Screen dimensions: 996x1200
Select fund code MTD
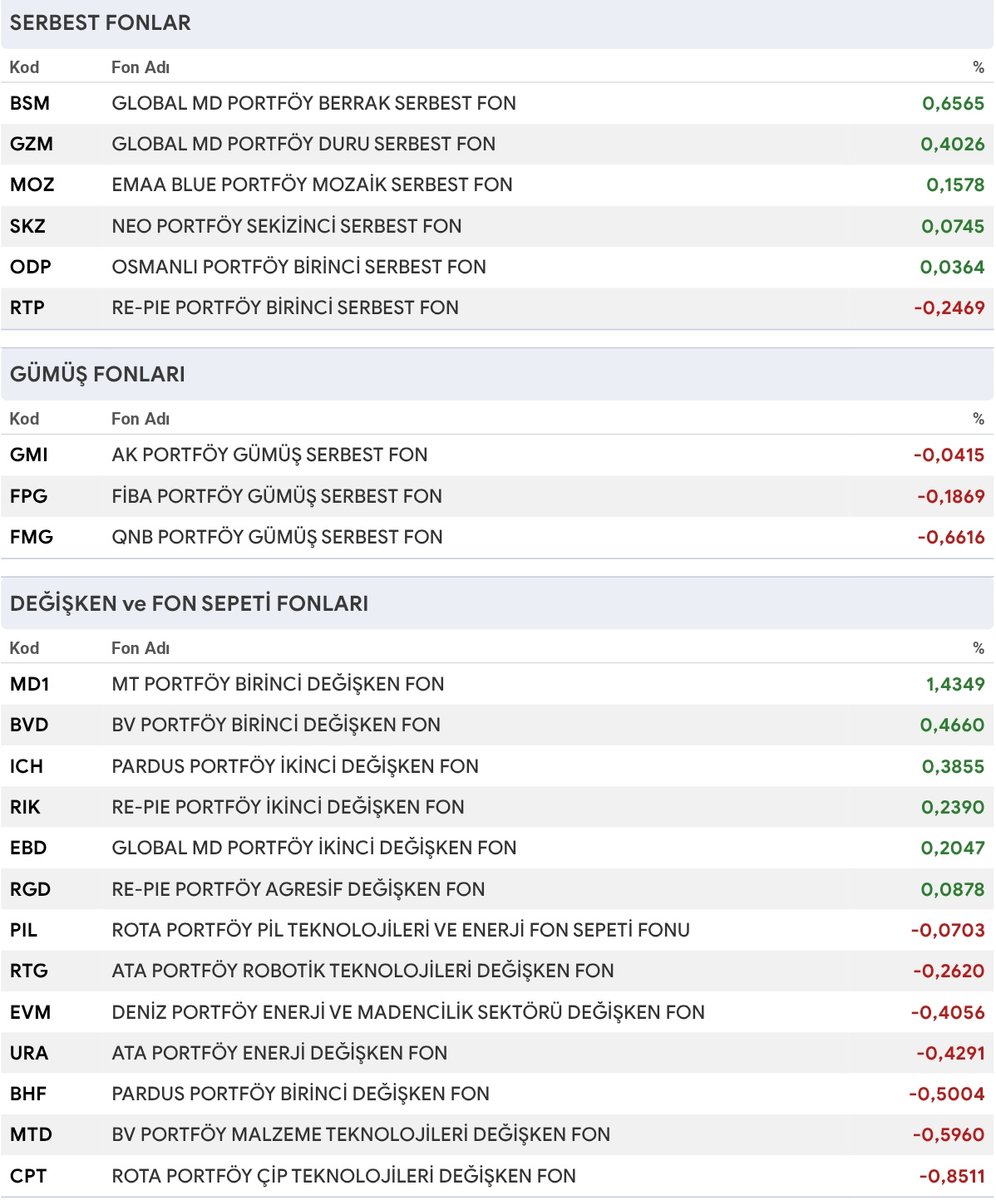point(31,1135)
